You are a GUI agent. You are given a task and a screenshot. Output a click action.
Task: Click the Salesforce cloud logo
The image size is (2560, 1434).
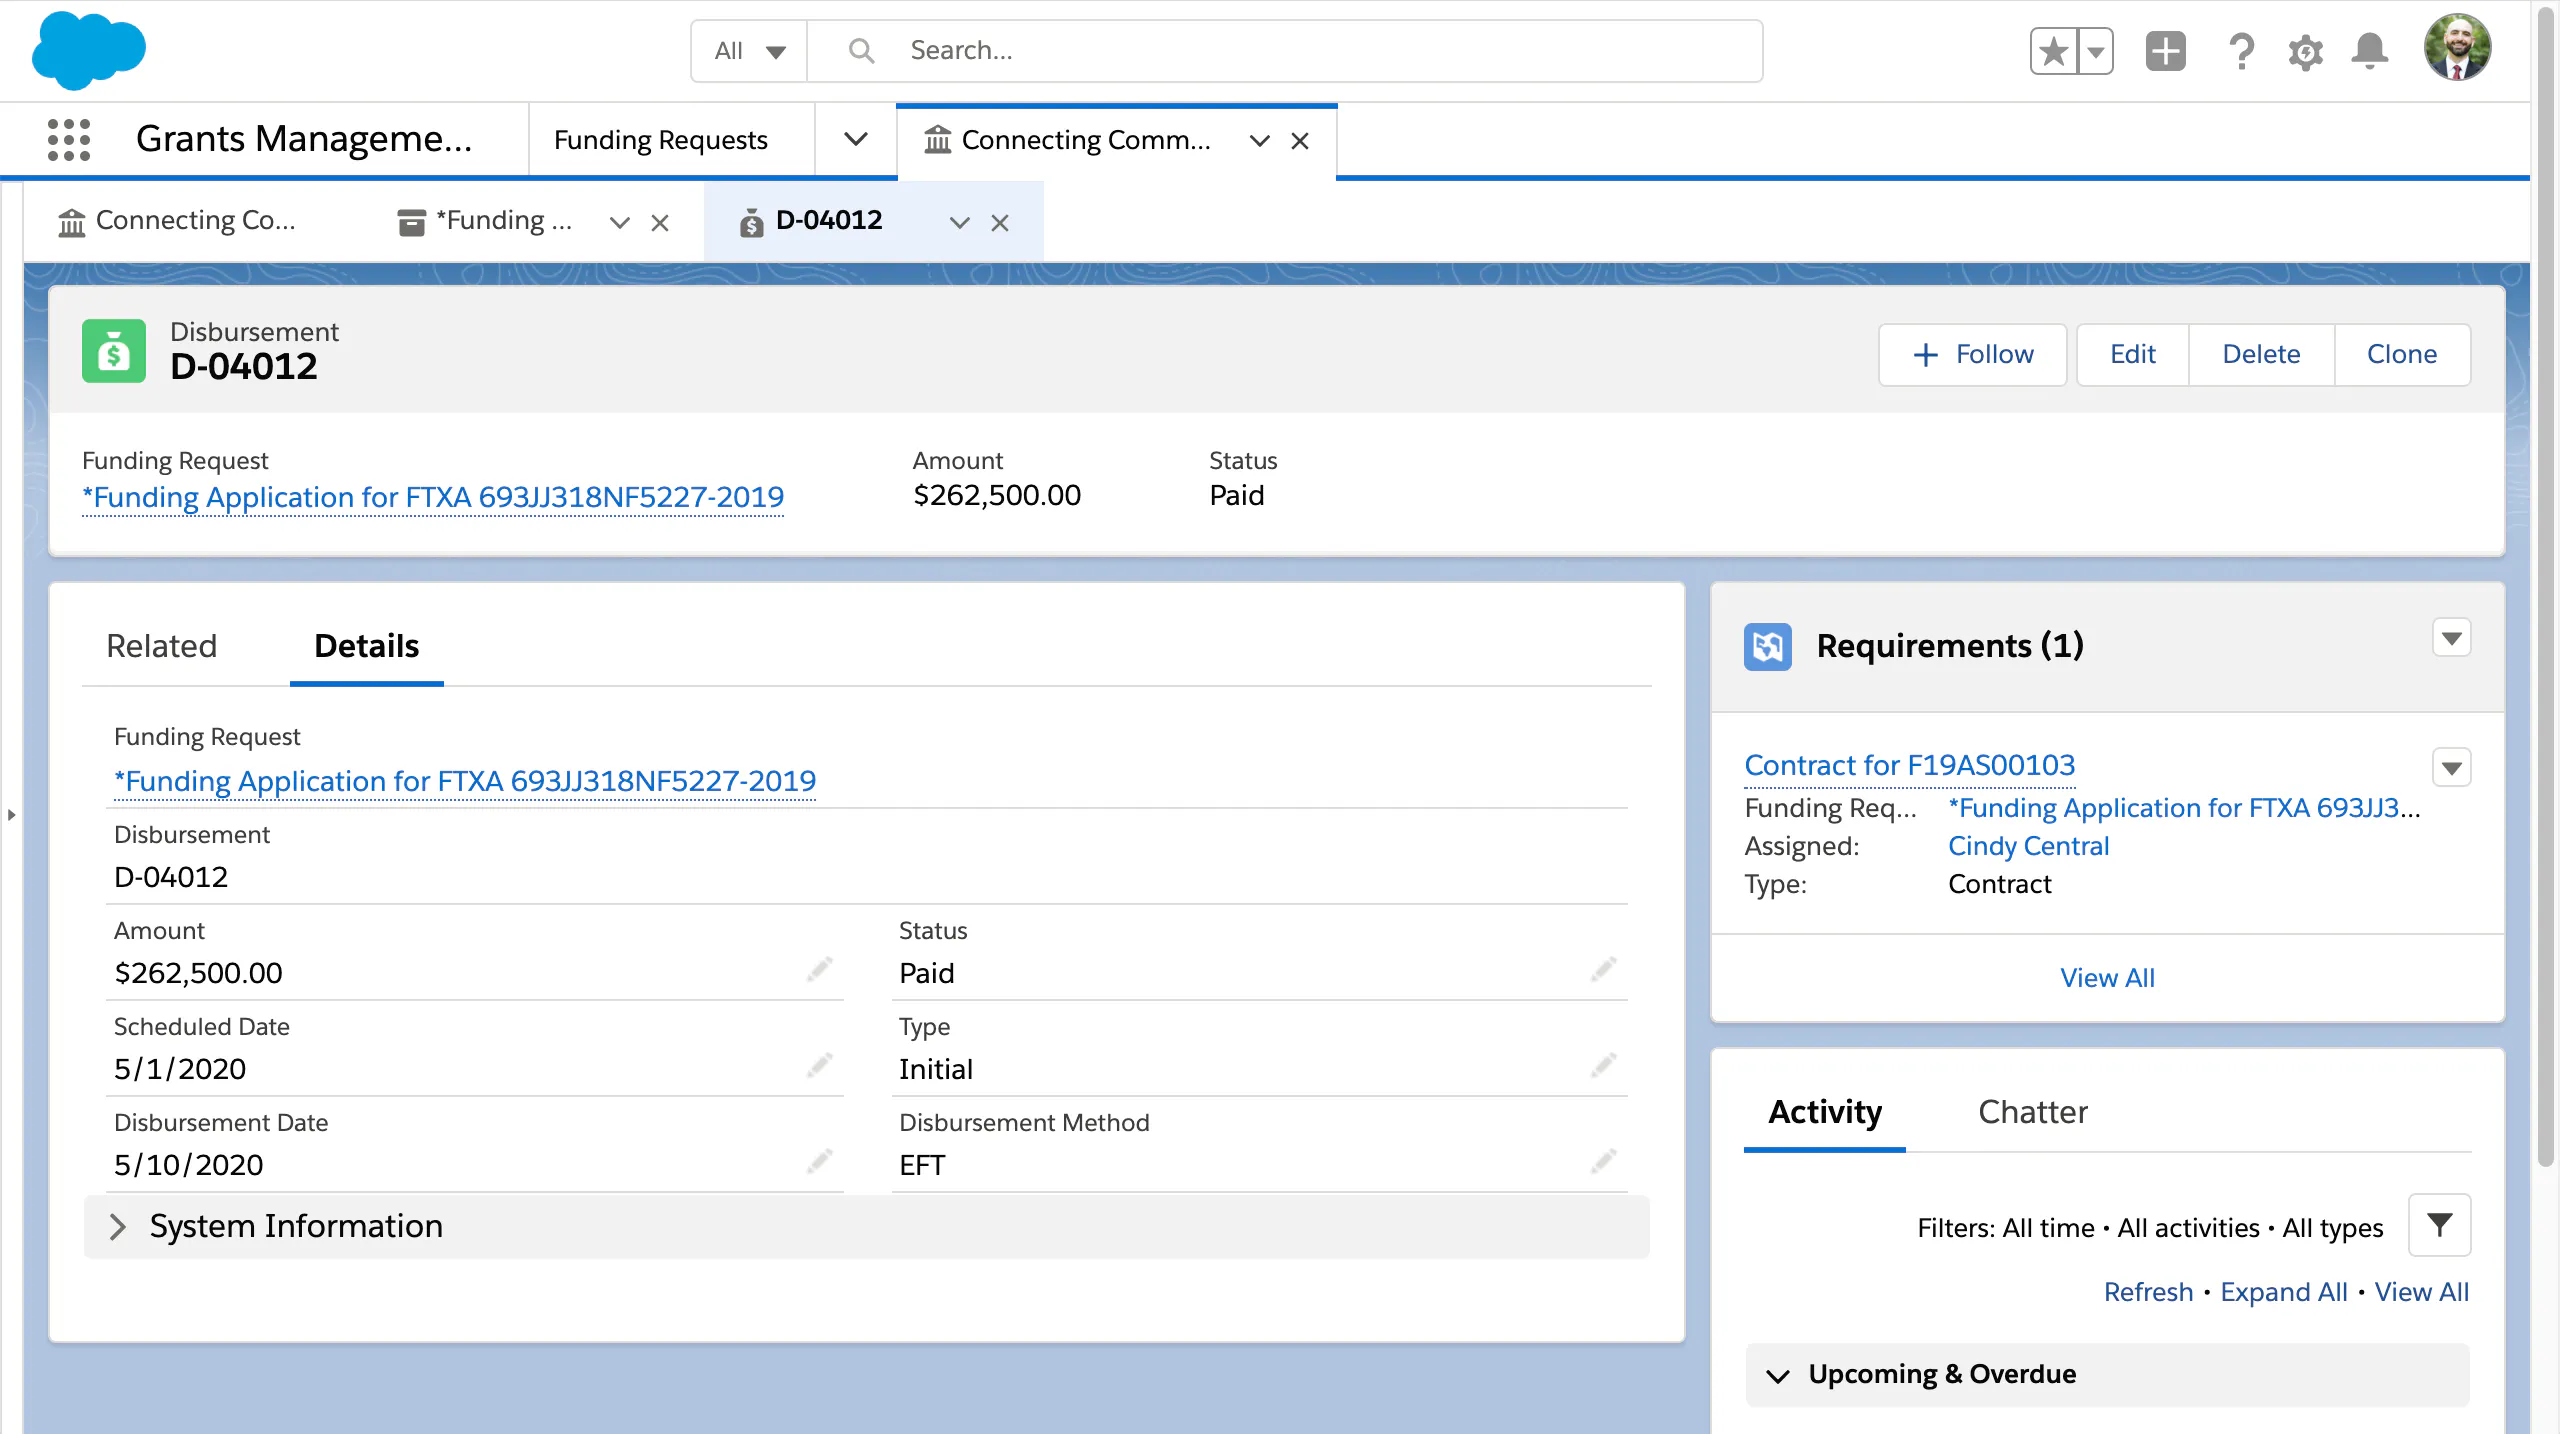88,50
